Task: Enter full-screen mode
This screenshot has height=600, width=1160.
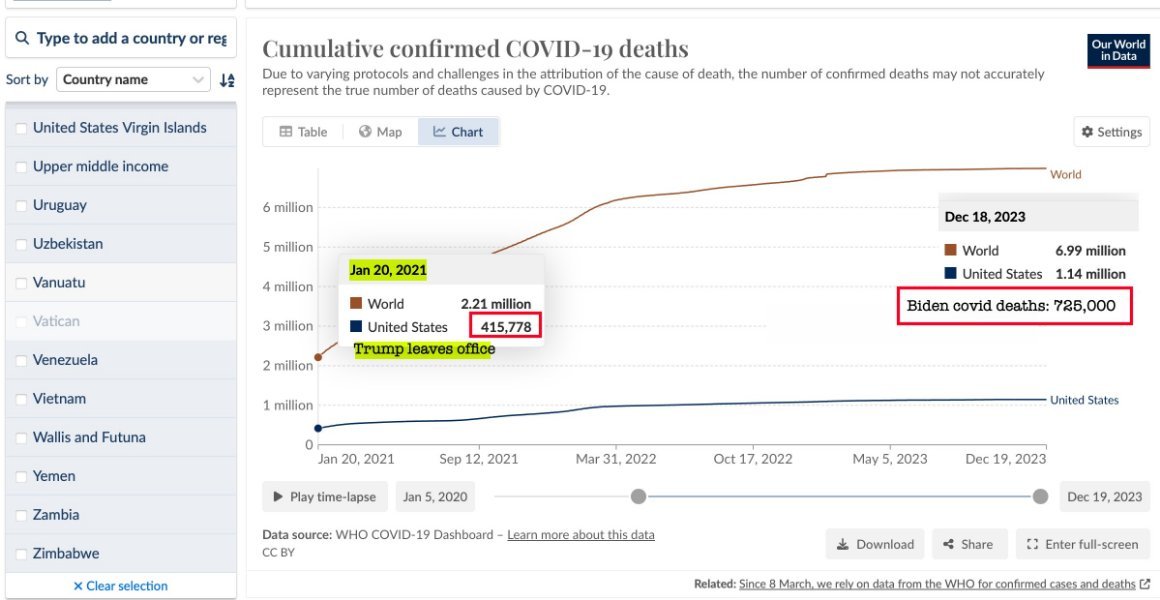Action: 1082,545
